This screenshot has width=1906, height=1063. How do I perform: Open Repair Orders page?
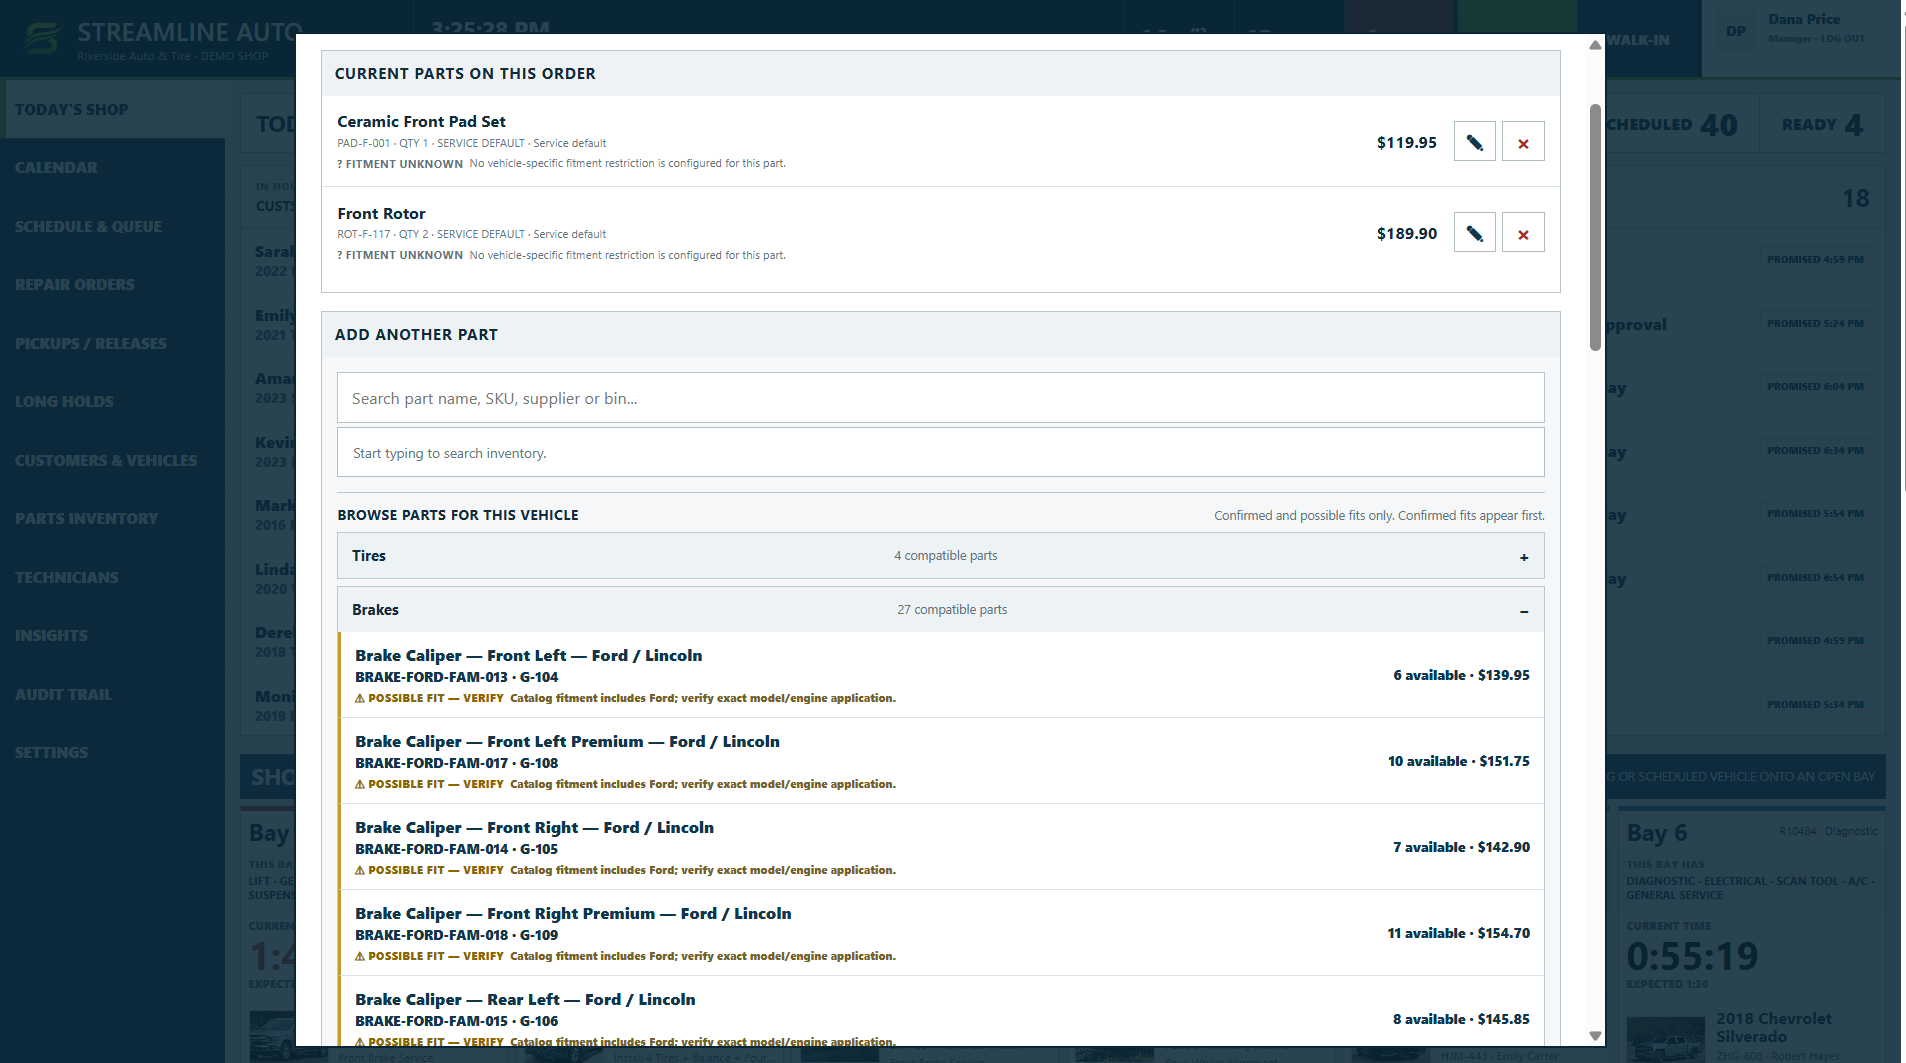pyautogui.click(x=112, y=285)
